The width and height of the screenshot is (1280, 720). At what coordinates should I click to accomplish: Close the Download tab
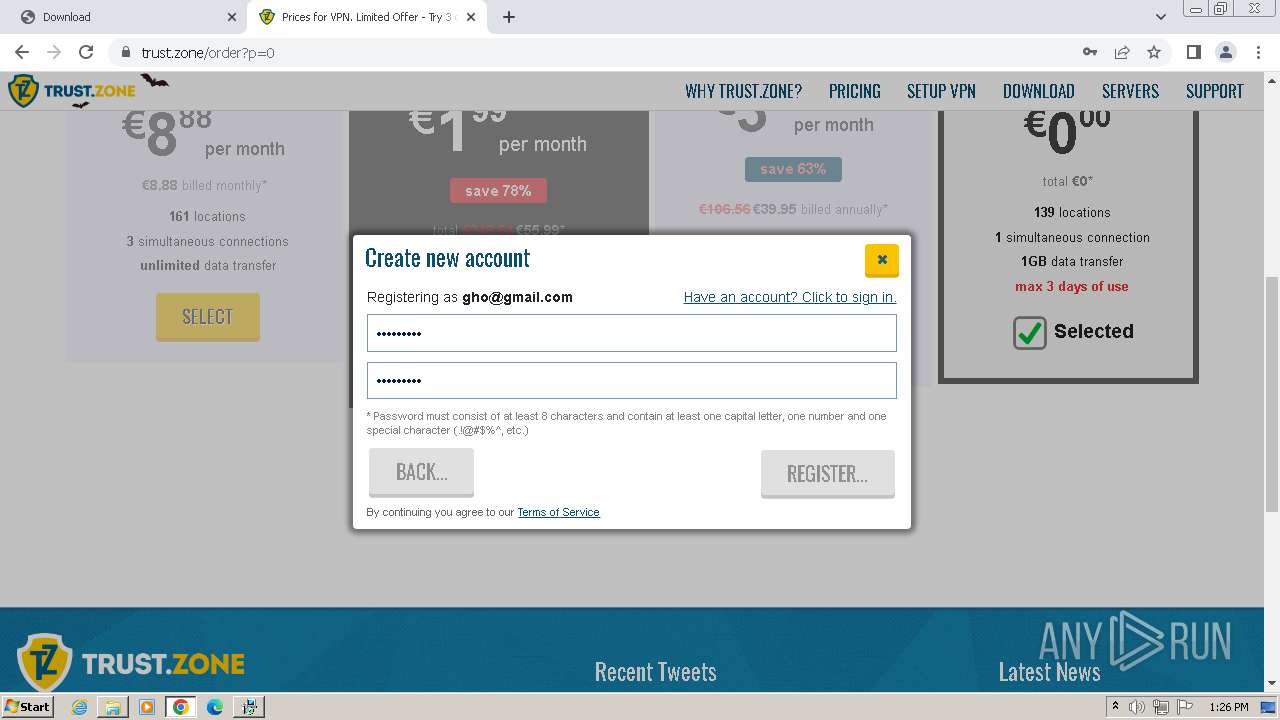[x=232, y=17]
